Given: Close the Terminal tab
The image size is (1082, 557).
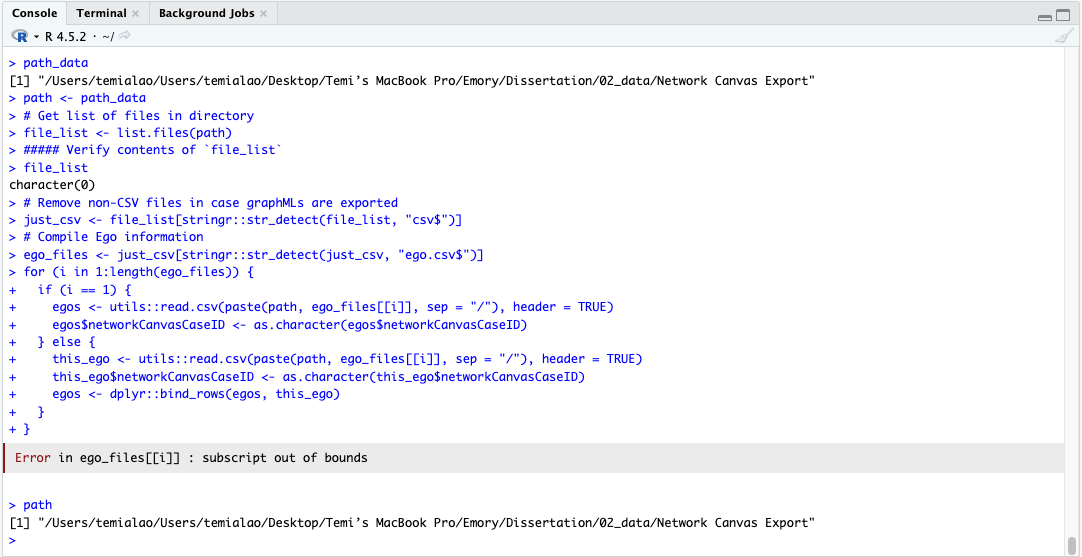Looking at the screenshot, I should [x=135, y=14].
